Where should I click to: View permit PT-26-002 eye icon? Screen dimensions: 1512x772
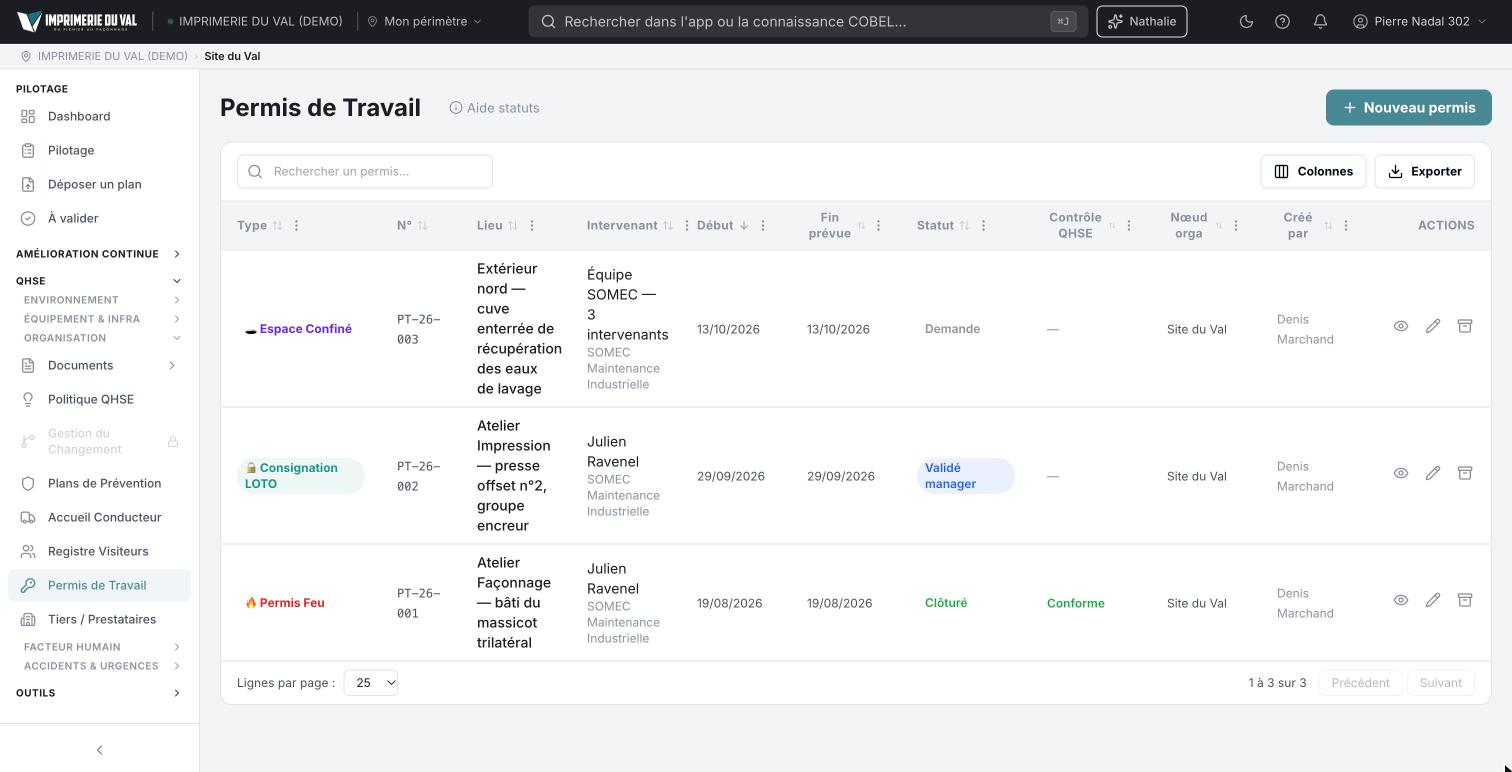click(1401, 473)
